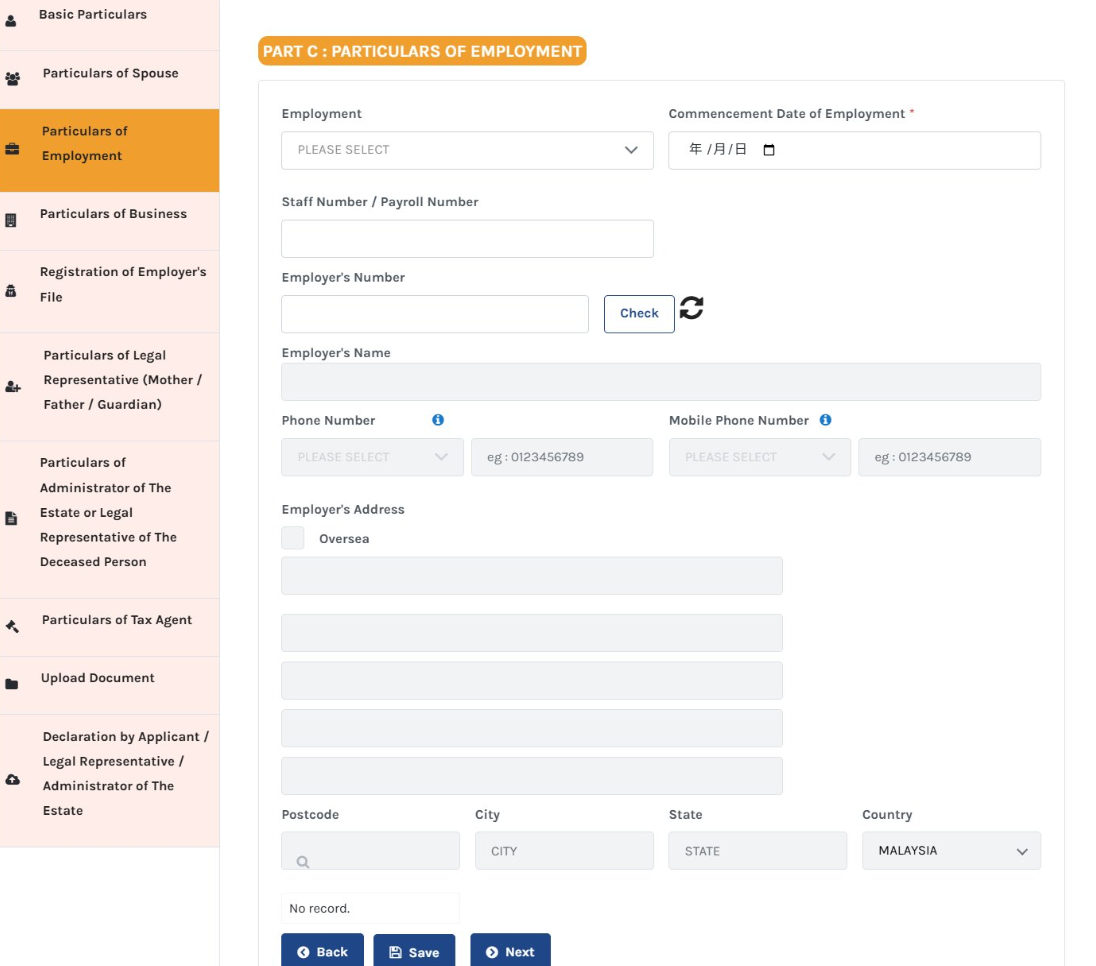The height and width of the screenshot is (966, 1096).
Task: Click the gavel icon for Particulars of Tax Agent
Action: coord(12,626)
